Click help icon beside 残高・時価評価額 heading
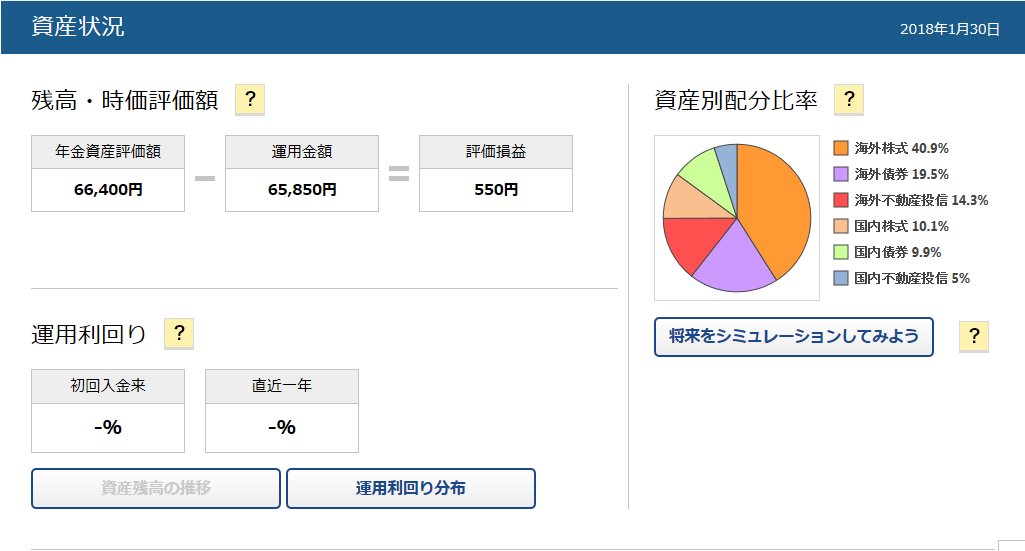1025x551 pixels. point(250,100)
